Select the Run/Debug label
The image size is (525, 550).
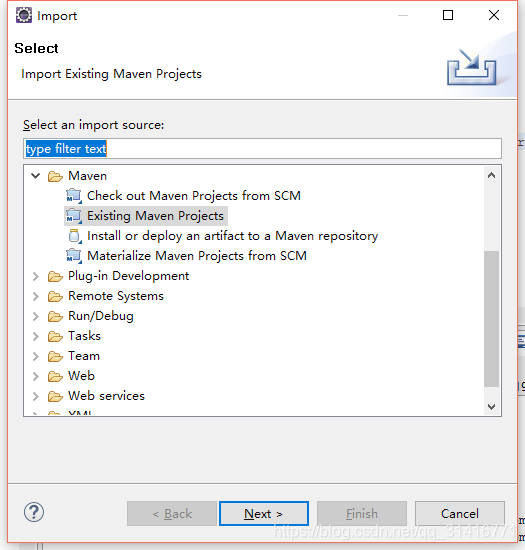point(101,316)
